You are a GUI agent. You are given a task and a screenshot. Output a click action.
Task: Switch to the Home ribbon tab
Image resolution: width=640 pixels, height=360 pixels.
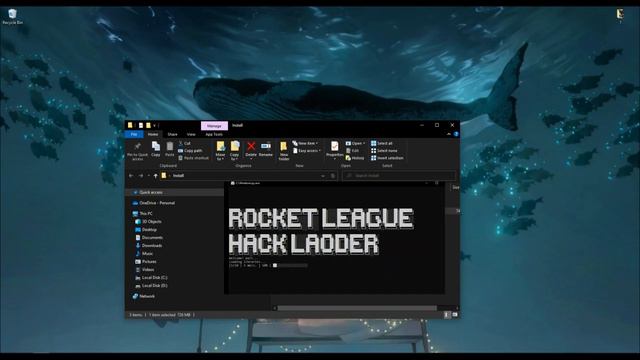tap(153, 134)
